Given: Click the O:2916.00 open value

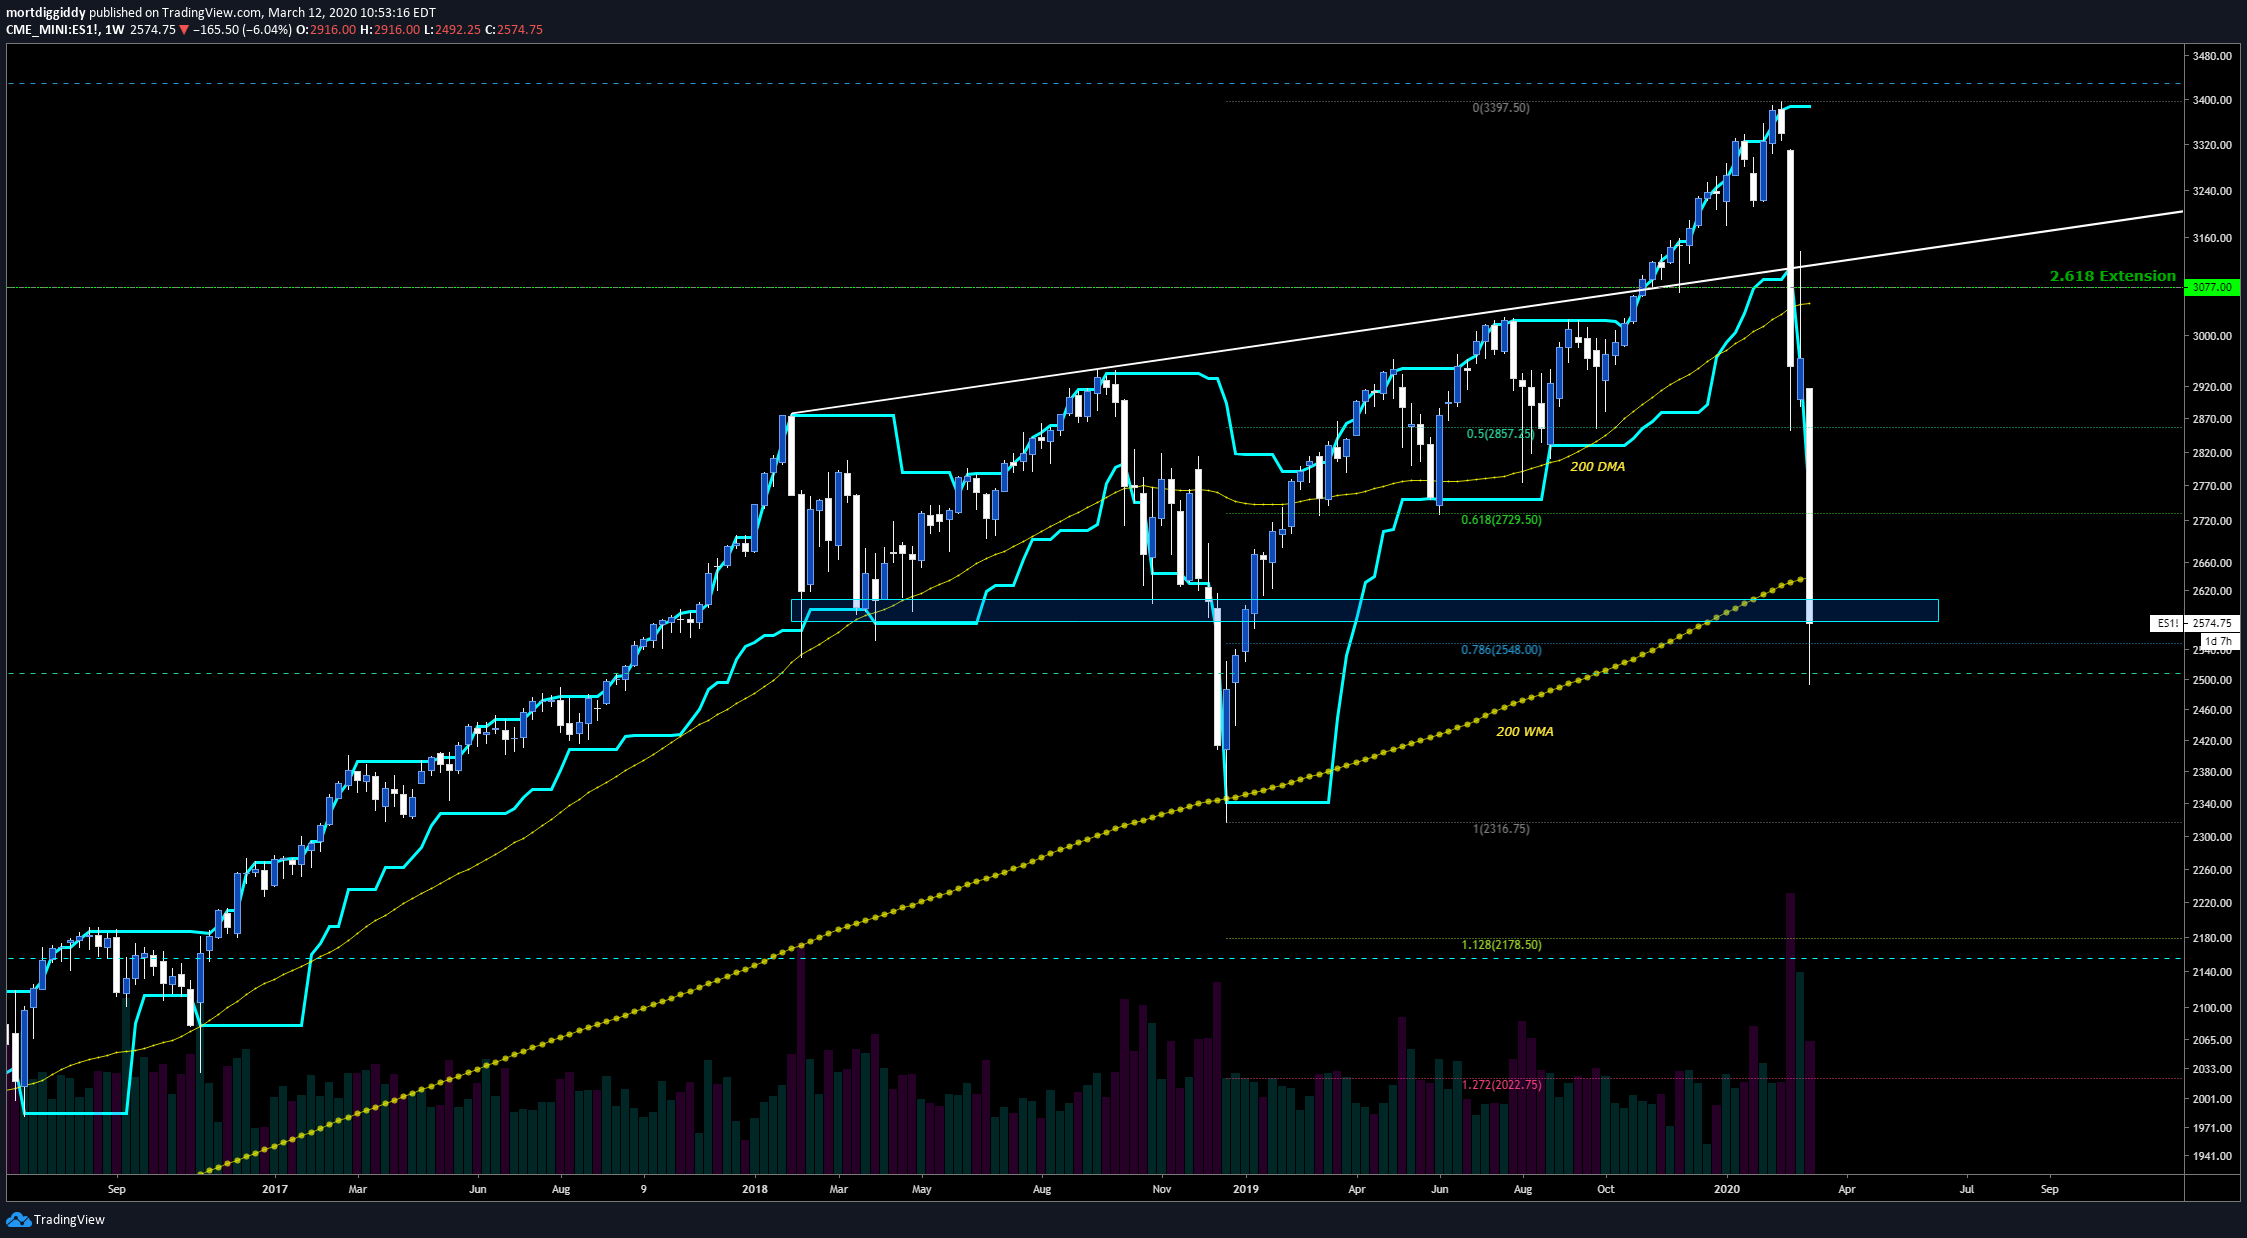Looking at the screenshot, I should pyautogui.click(x=327, y=30).
